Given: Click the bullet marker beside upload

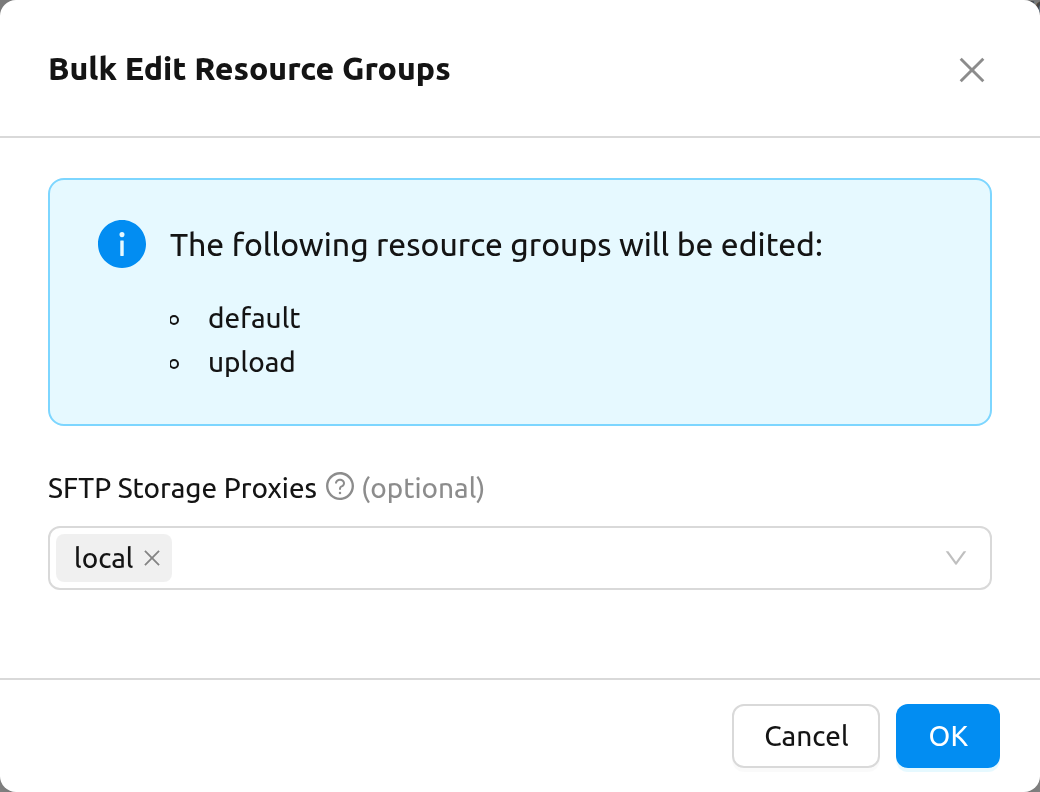Looking at the screenshot, I should 174,363.
